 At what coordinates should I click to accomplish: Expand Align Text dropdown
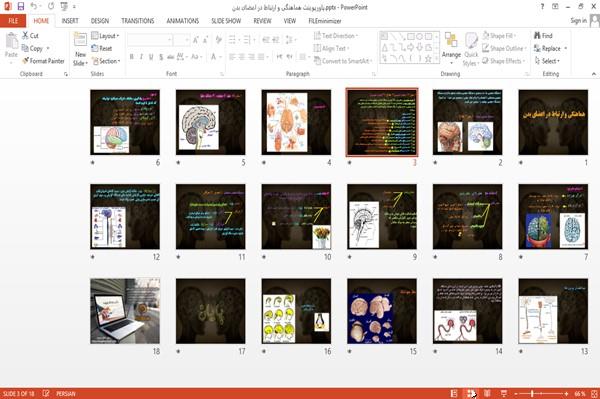pos(331,48)
